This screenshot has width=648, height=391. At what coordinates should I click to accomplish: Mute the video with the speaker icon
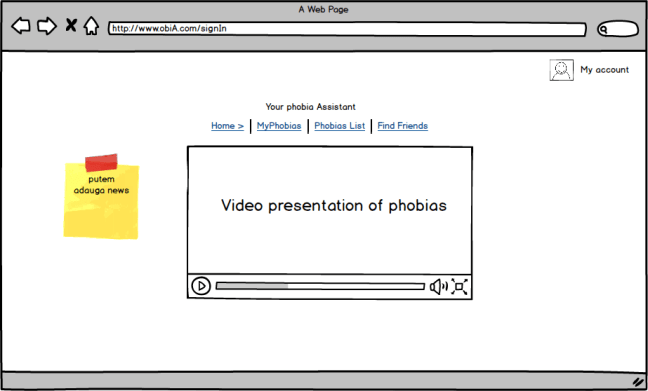tap(438, 286)
